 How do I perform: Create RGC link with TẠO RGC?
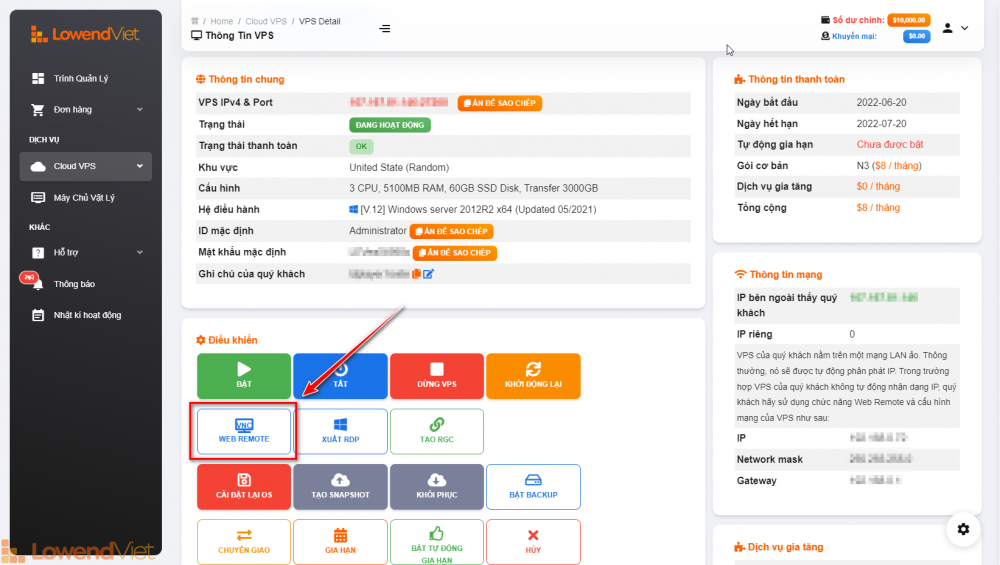[437, 432]
